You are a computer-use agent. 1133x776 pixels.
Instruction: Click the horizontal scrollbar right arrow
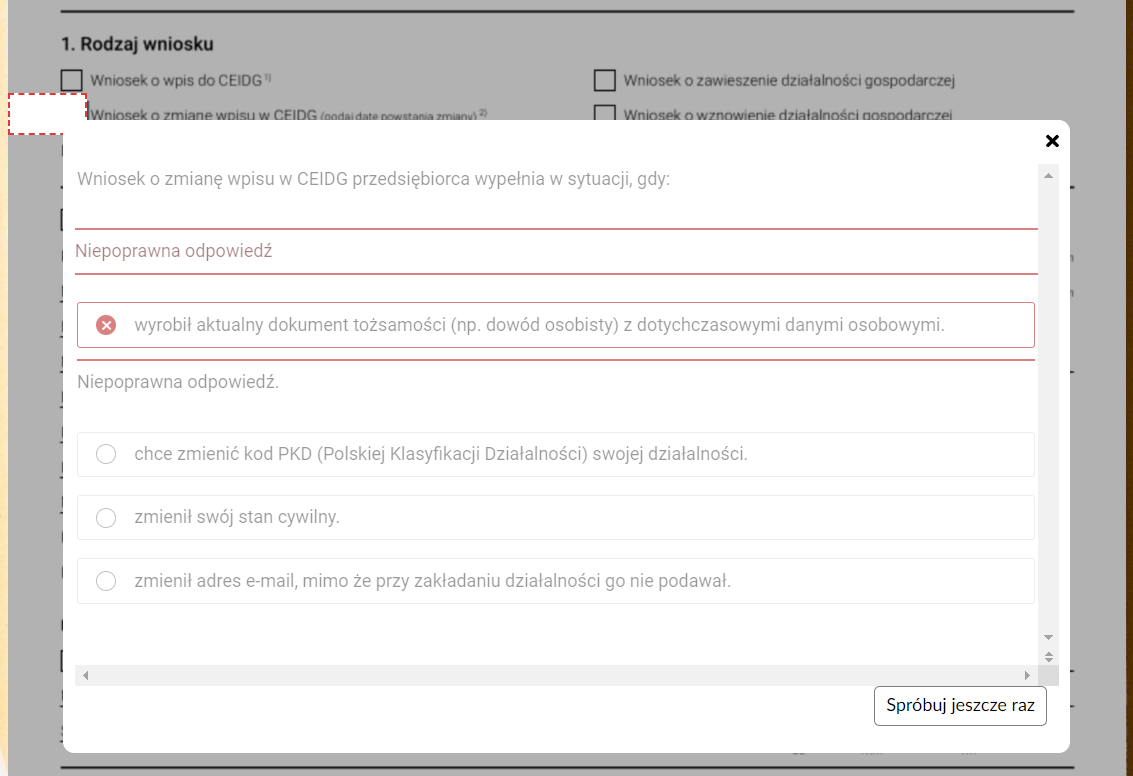pos(1027,676)
